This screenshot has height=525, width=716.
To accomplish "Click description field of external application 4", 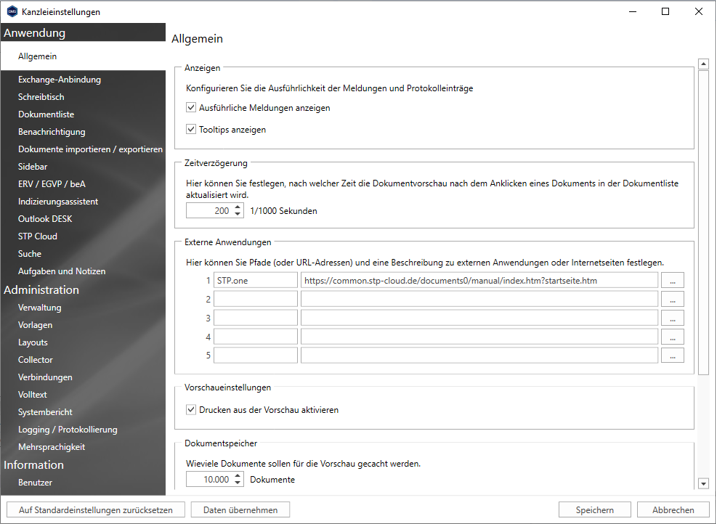I will pos(256,336).
